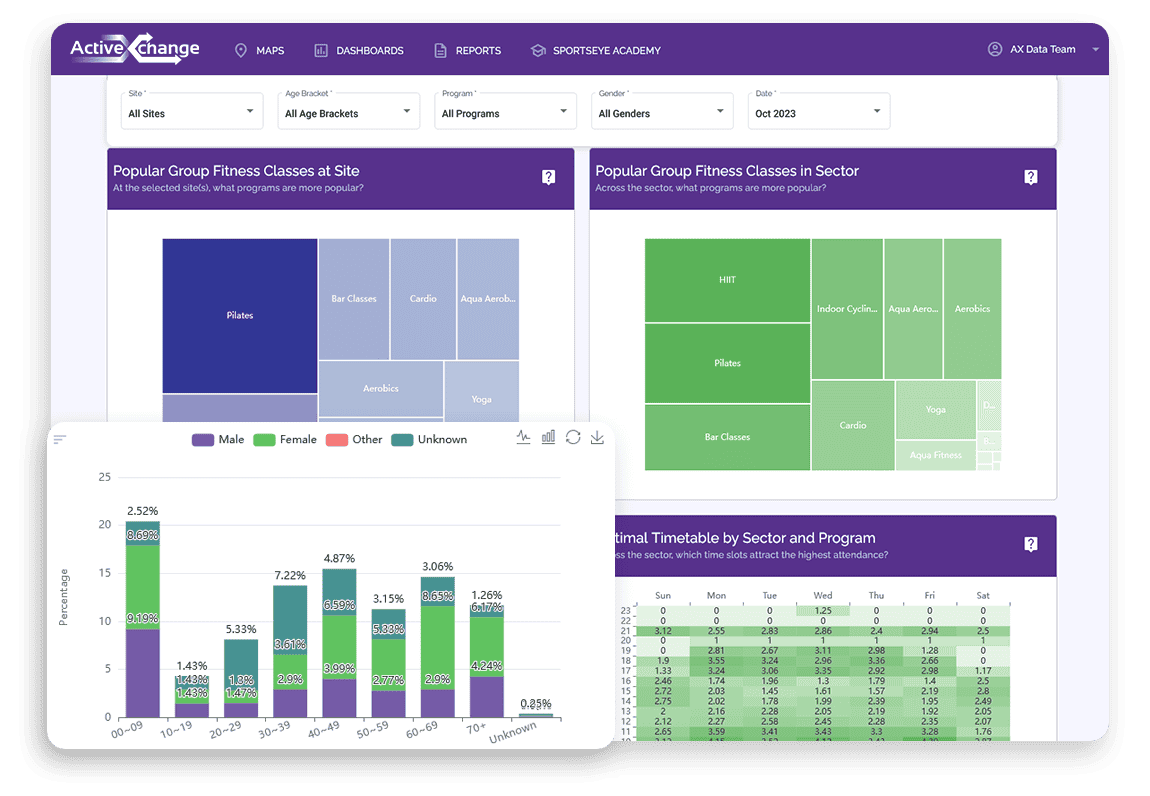Click the Maps location pin icon

click(241, 51)
